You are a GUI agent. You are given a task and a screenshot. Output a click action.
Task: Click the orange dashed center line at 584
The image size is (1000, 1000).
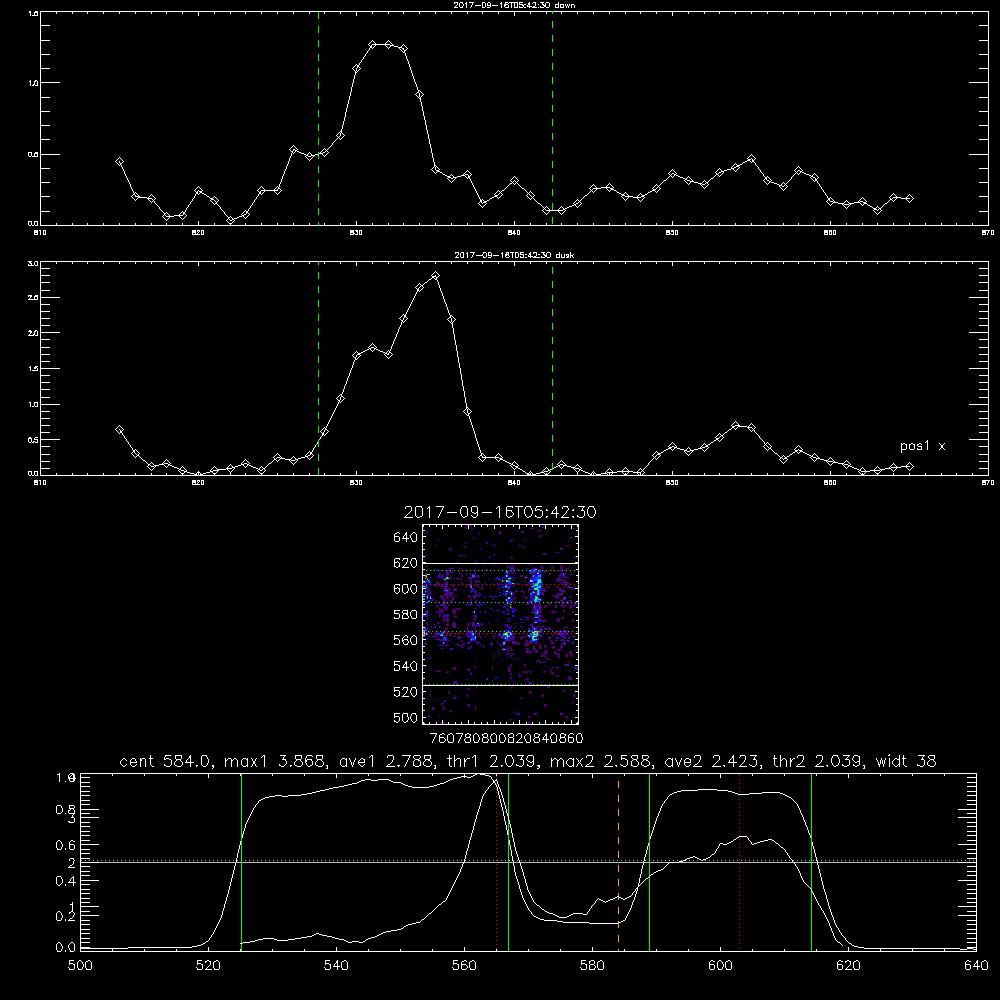coord(618,861)
